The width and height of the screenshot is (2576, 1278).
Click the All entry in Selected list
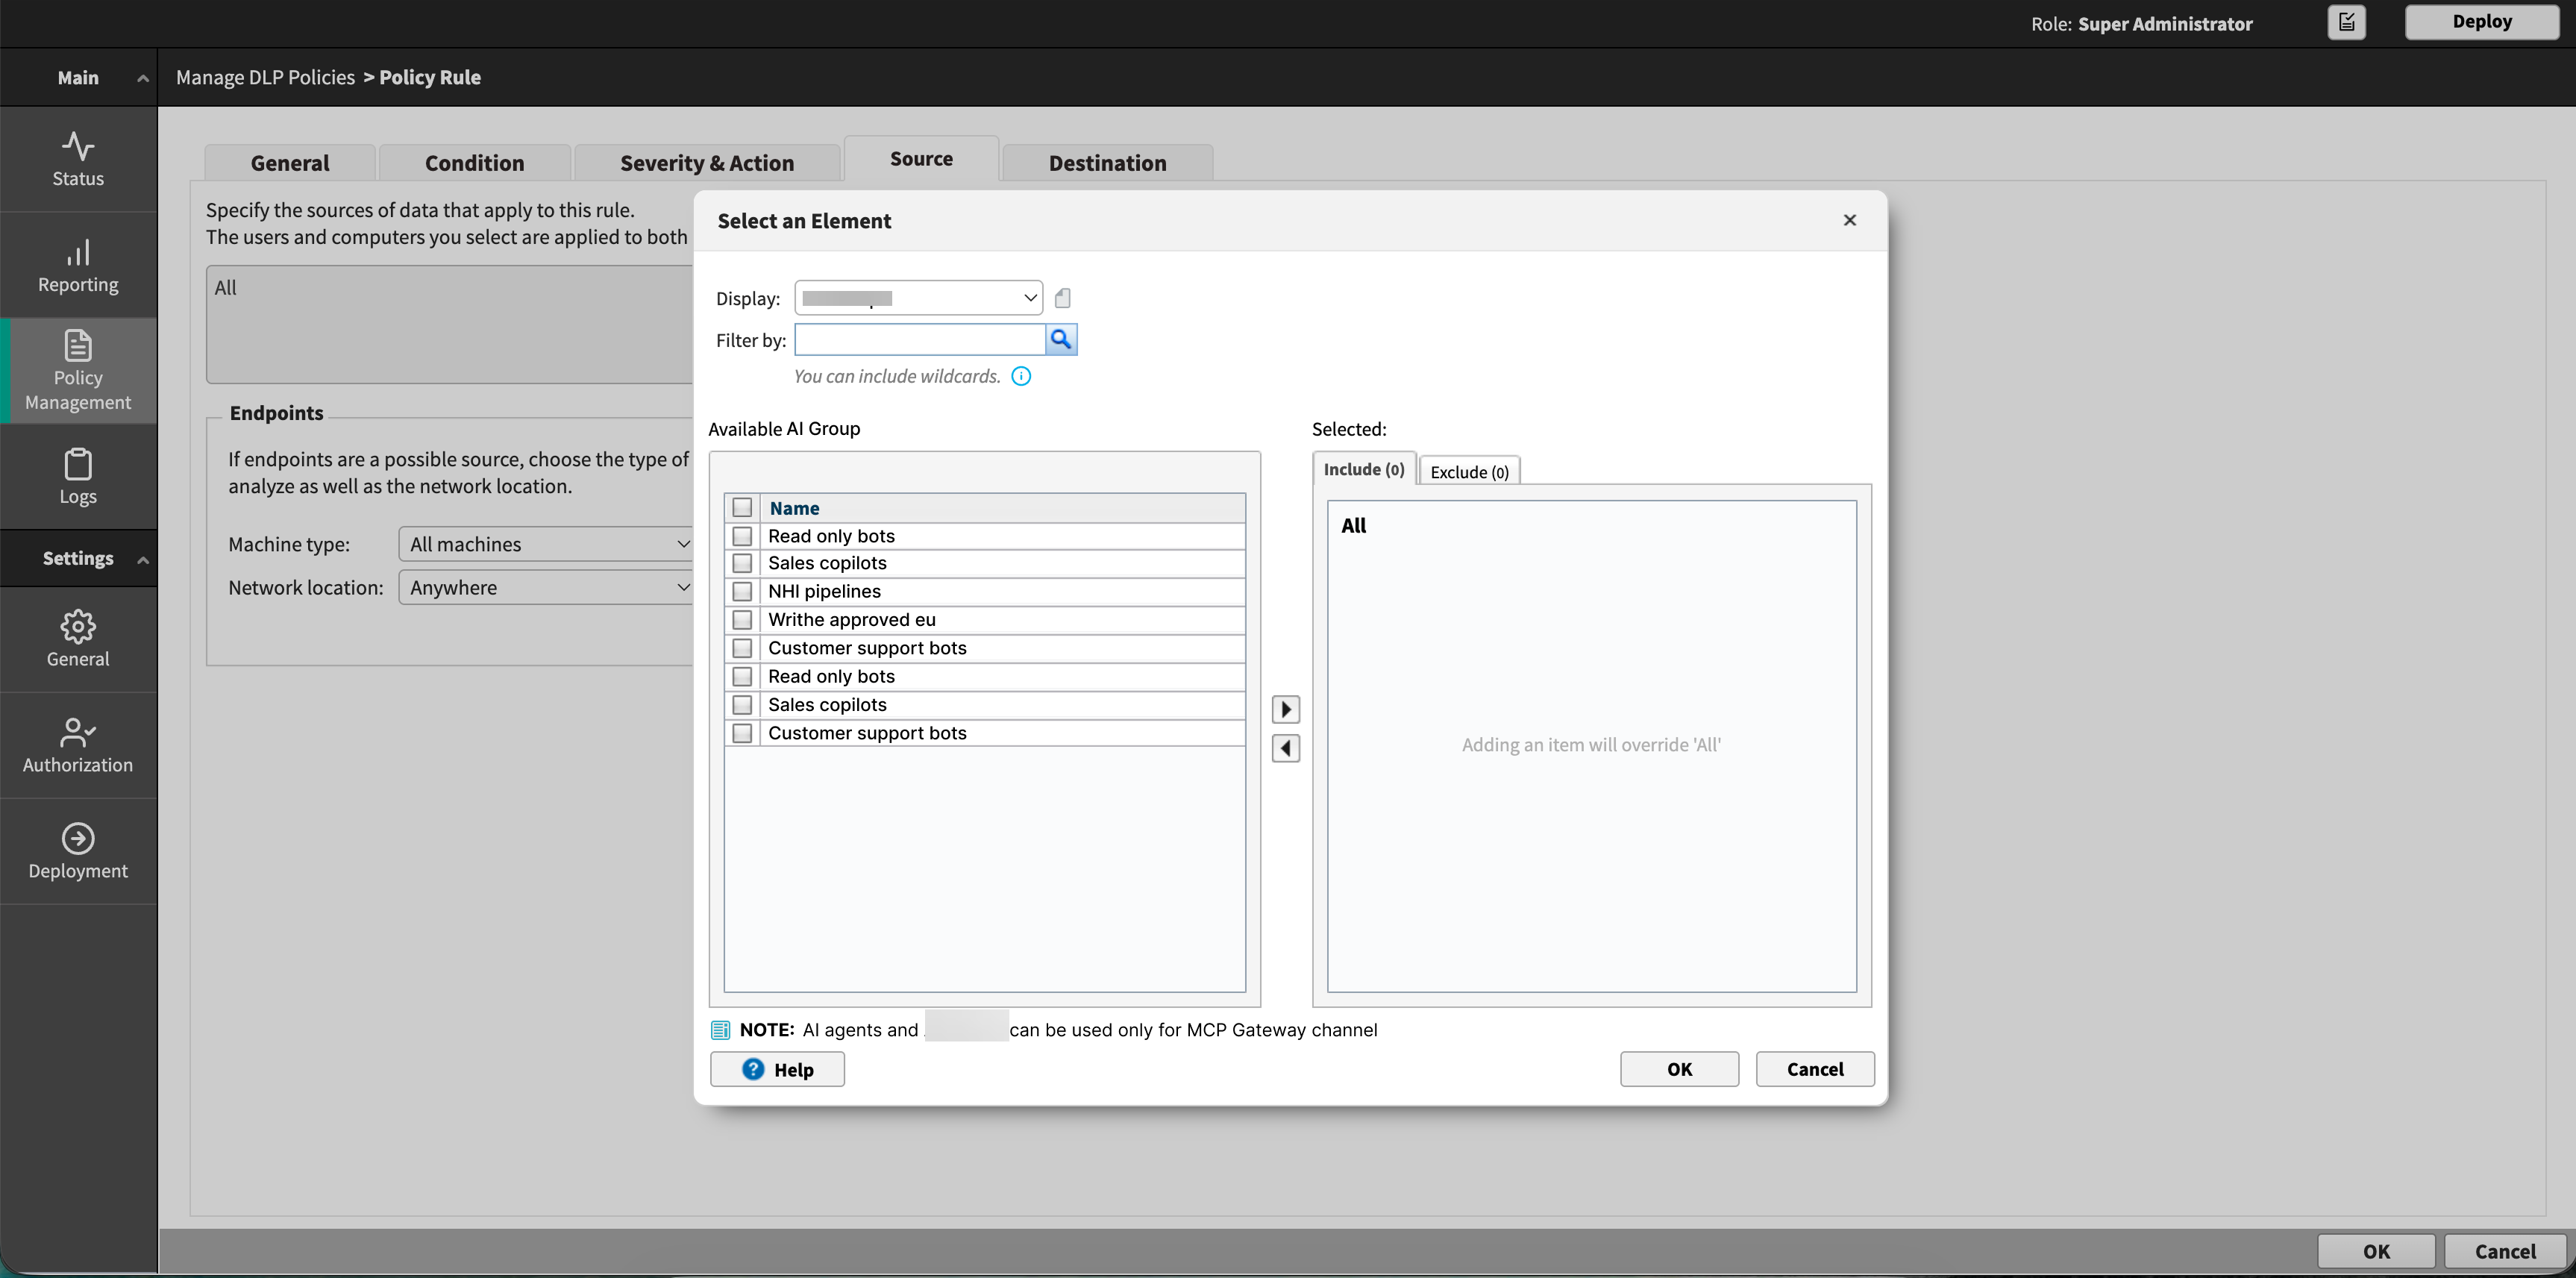(1354, 525)
